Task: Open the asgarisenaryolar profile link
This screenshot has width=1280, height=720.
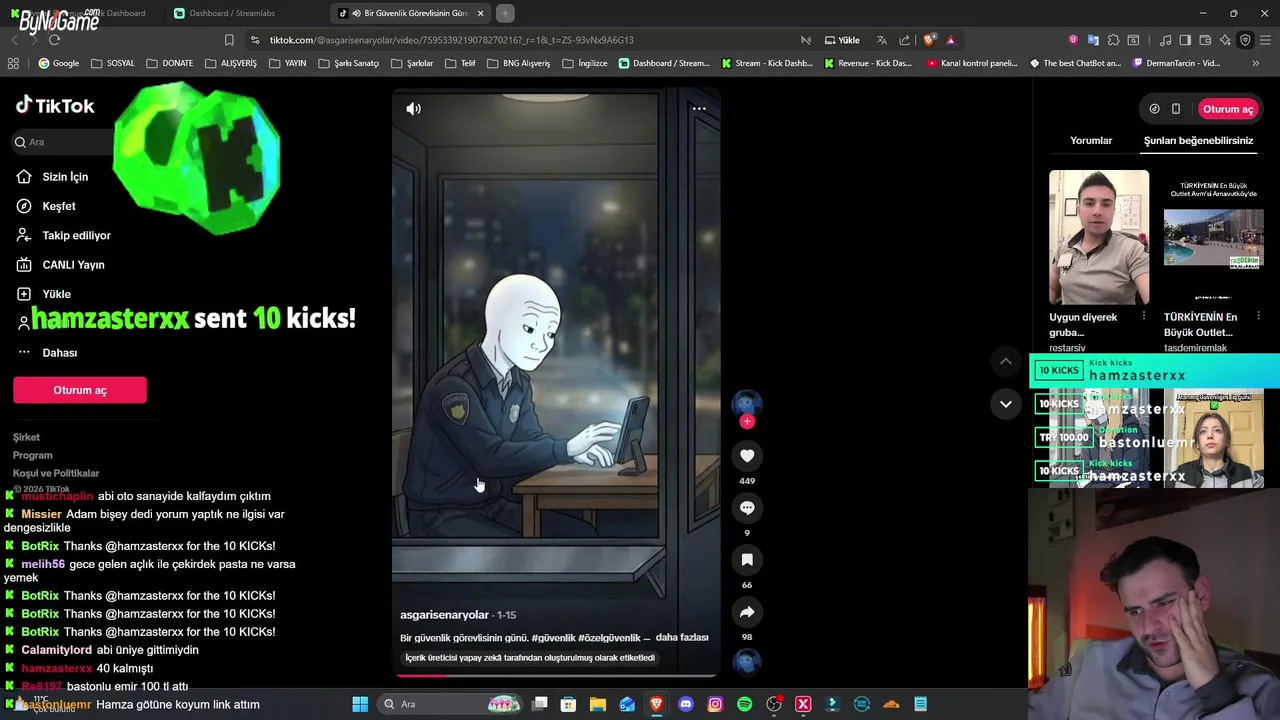Action: 444,615
